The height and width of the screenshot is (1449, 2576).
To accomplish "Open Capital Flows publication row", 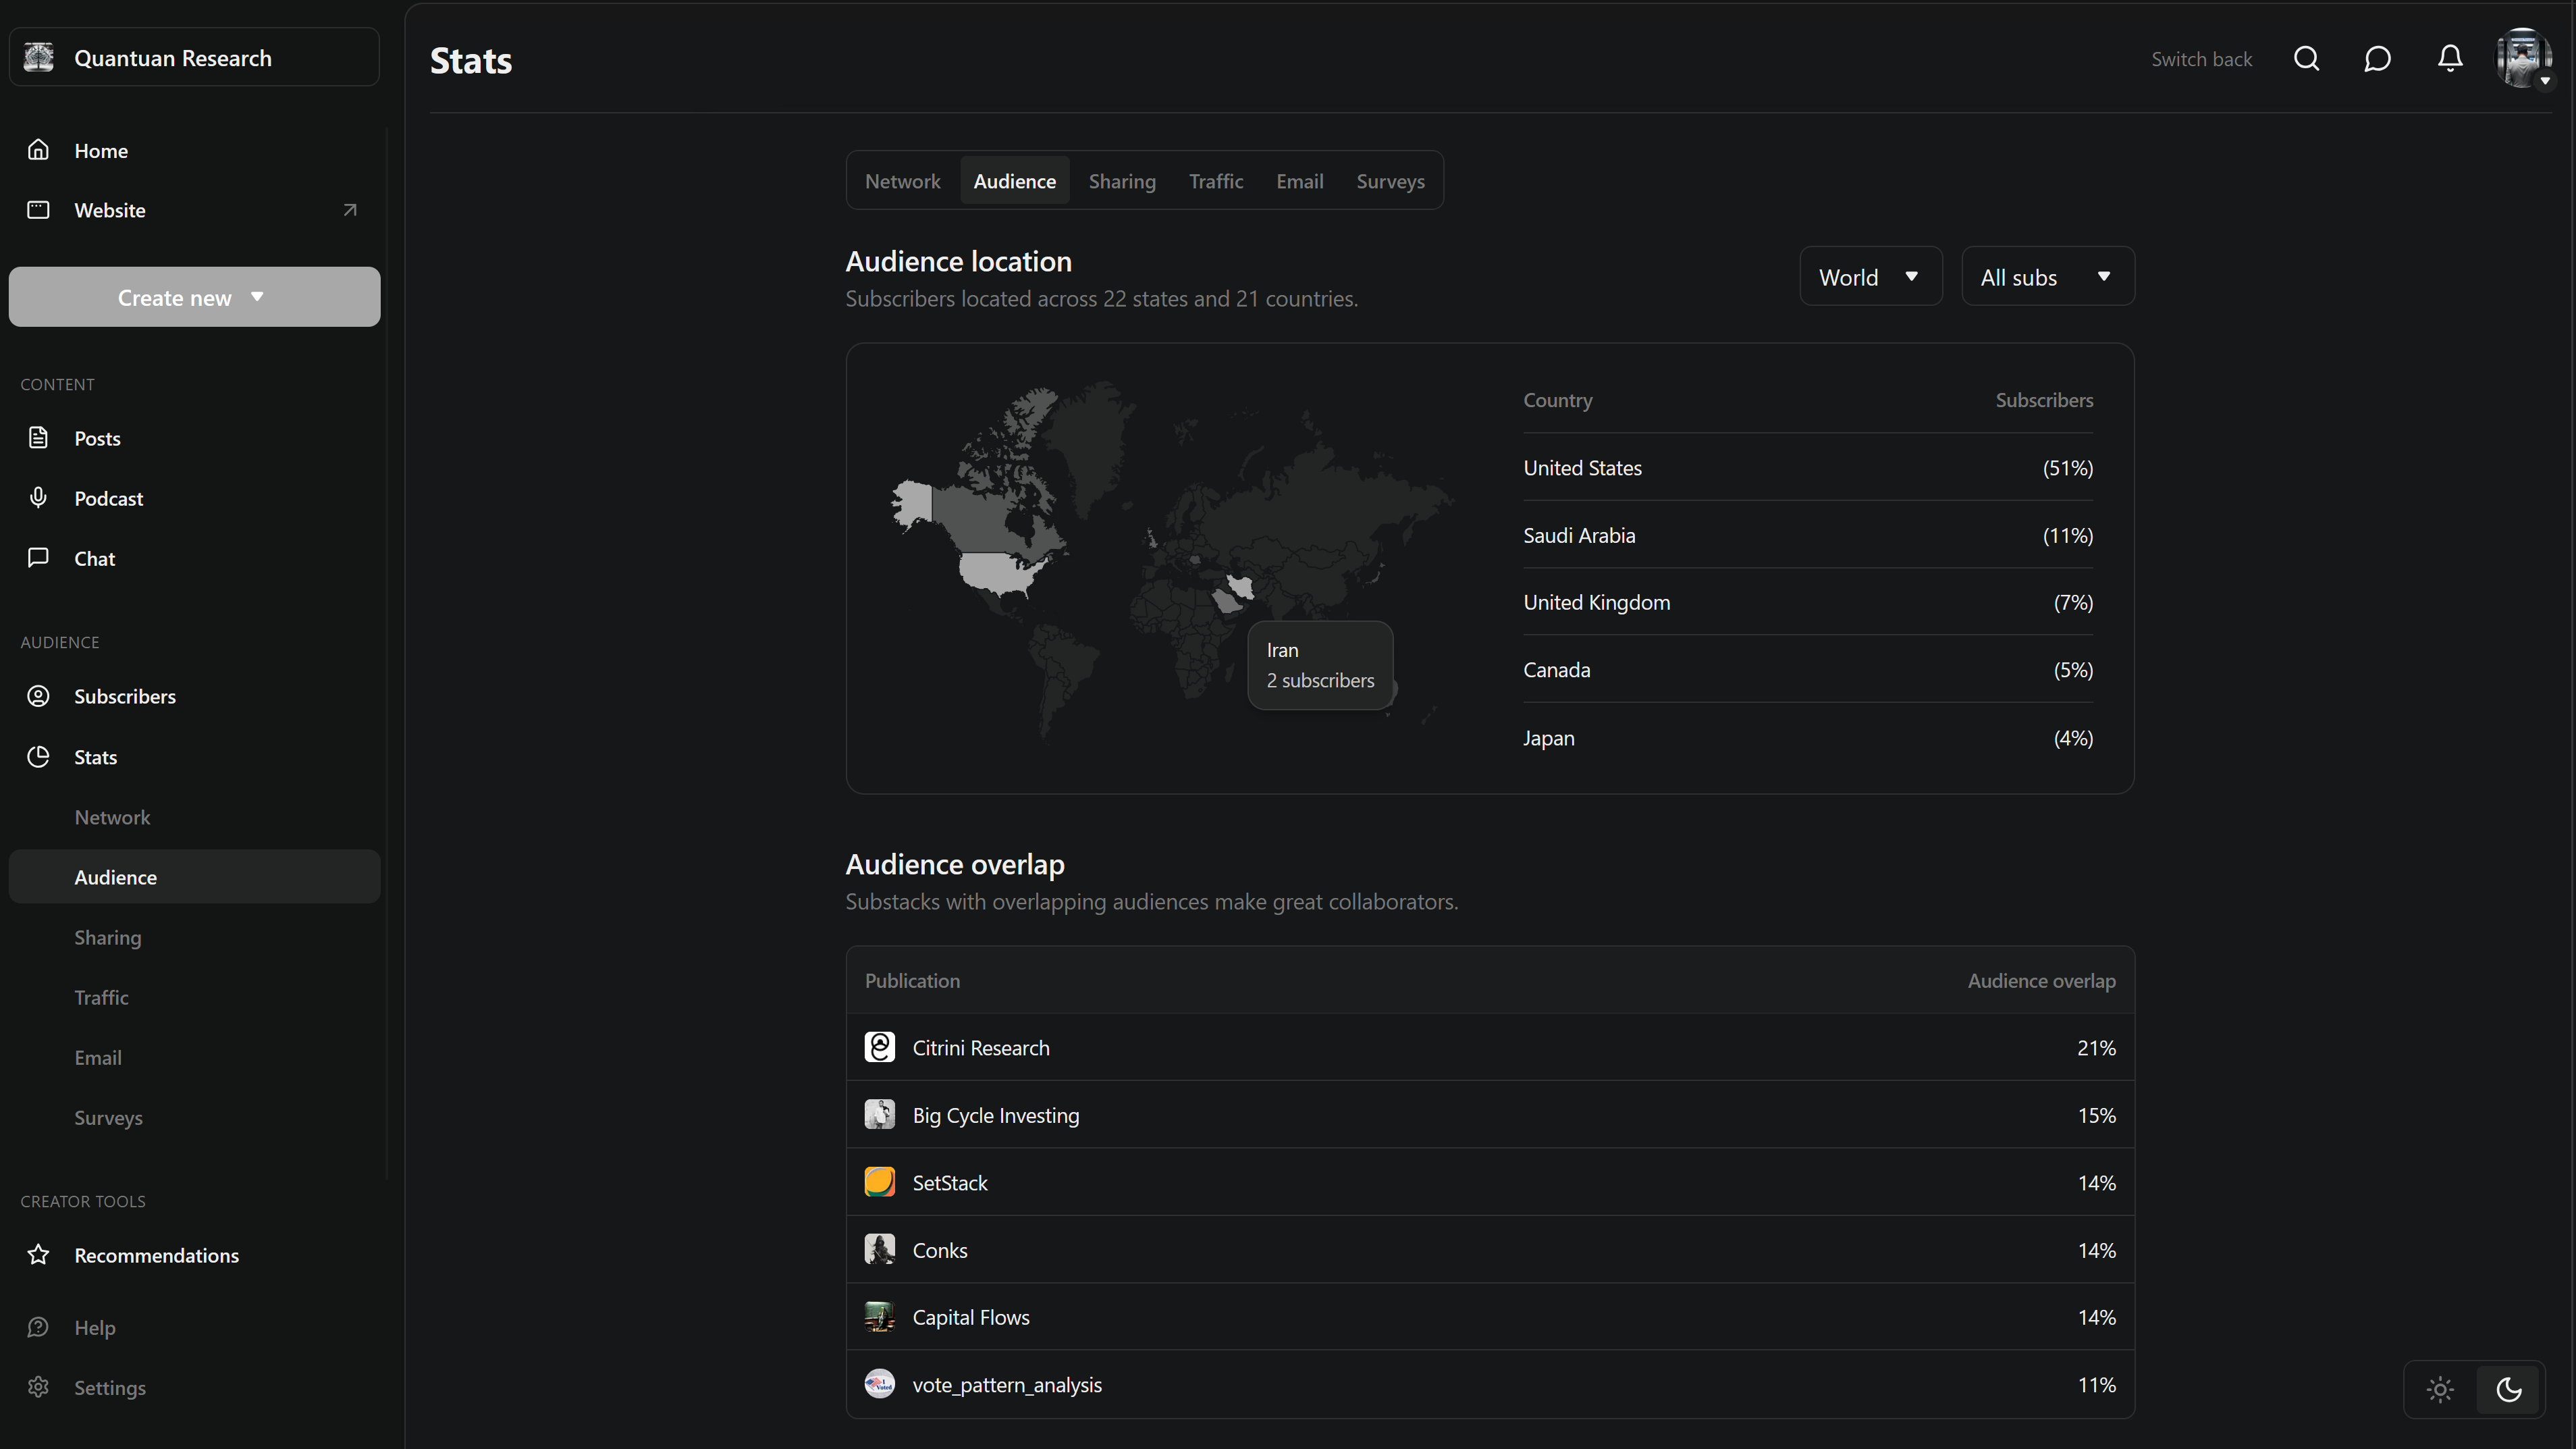I will coord(970,1317).
